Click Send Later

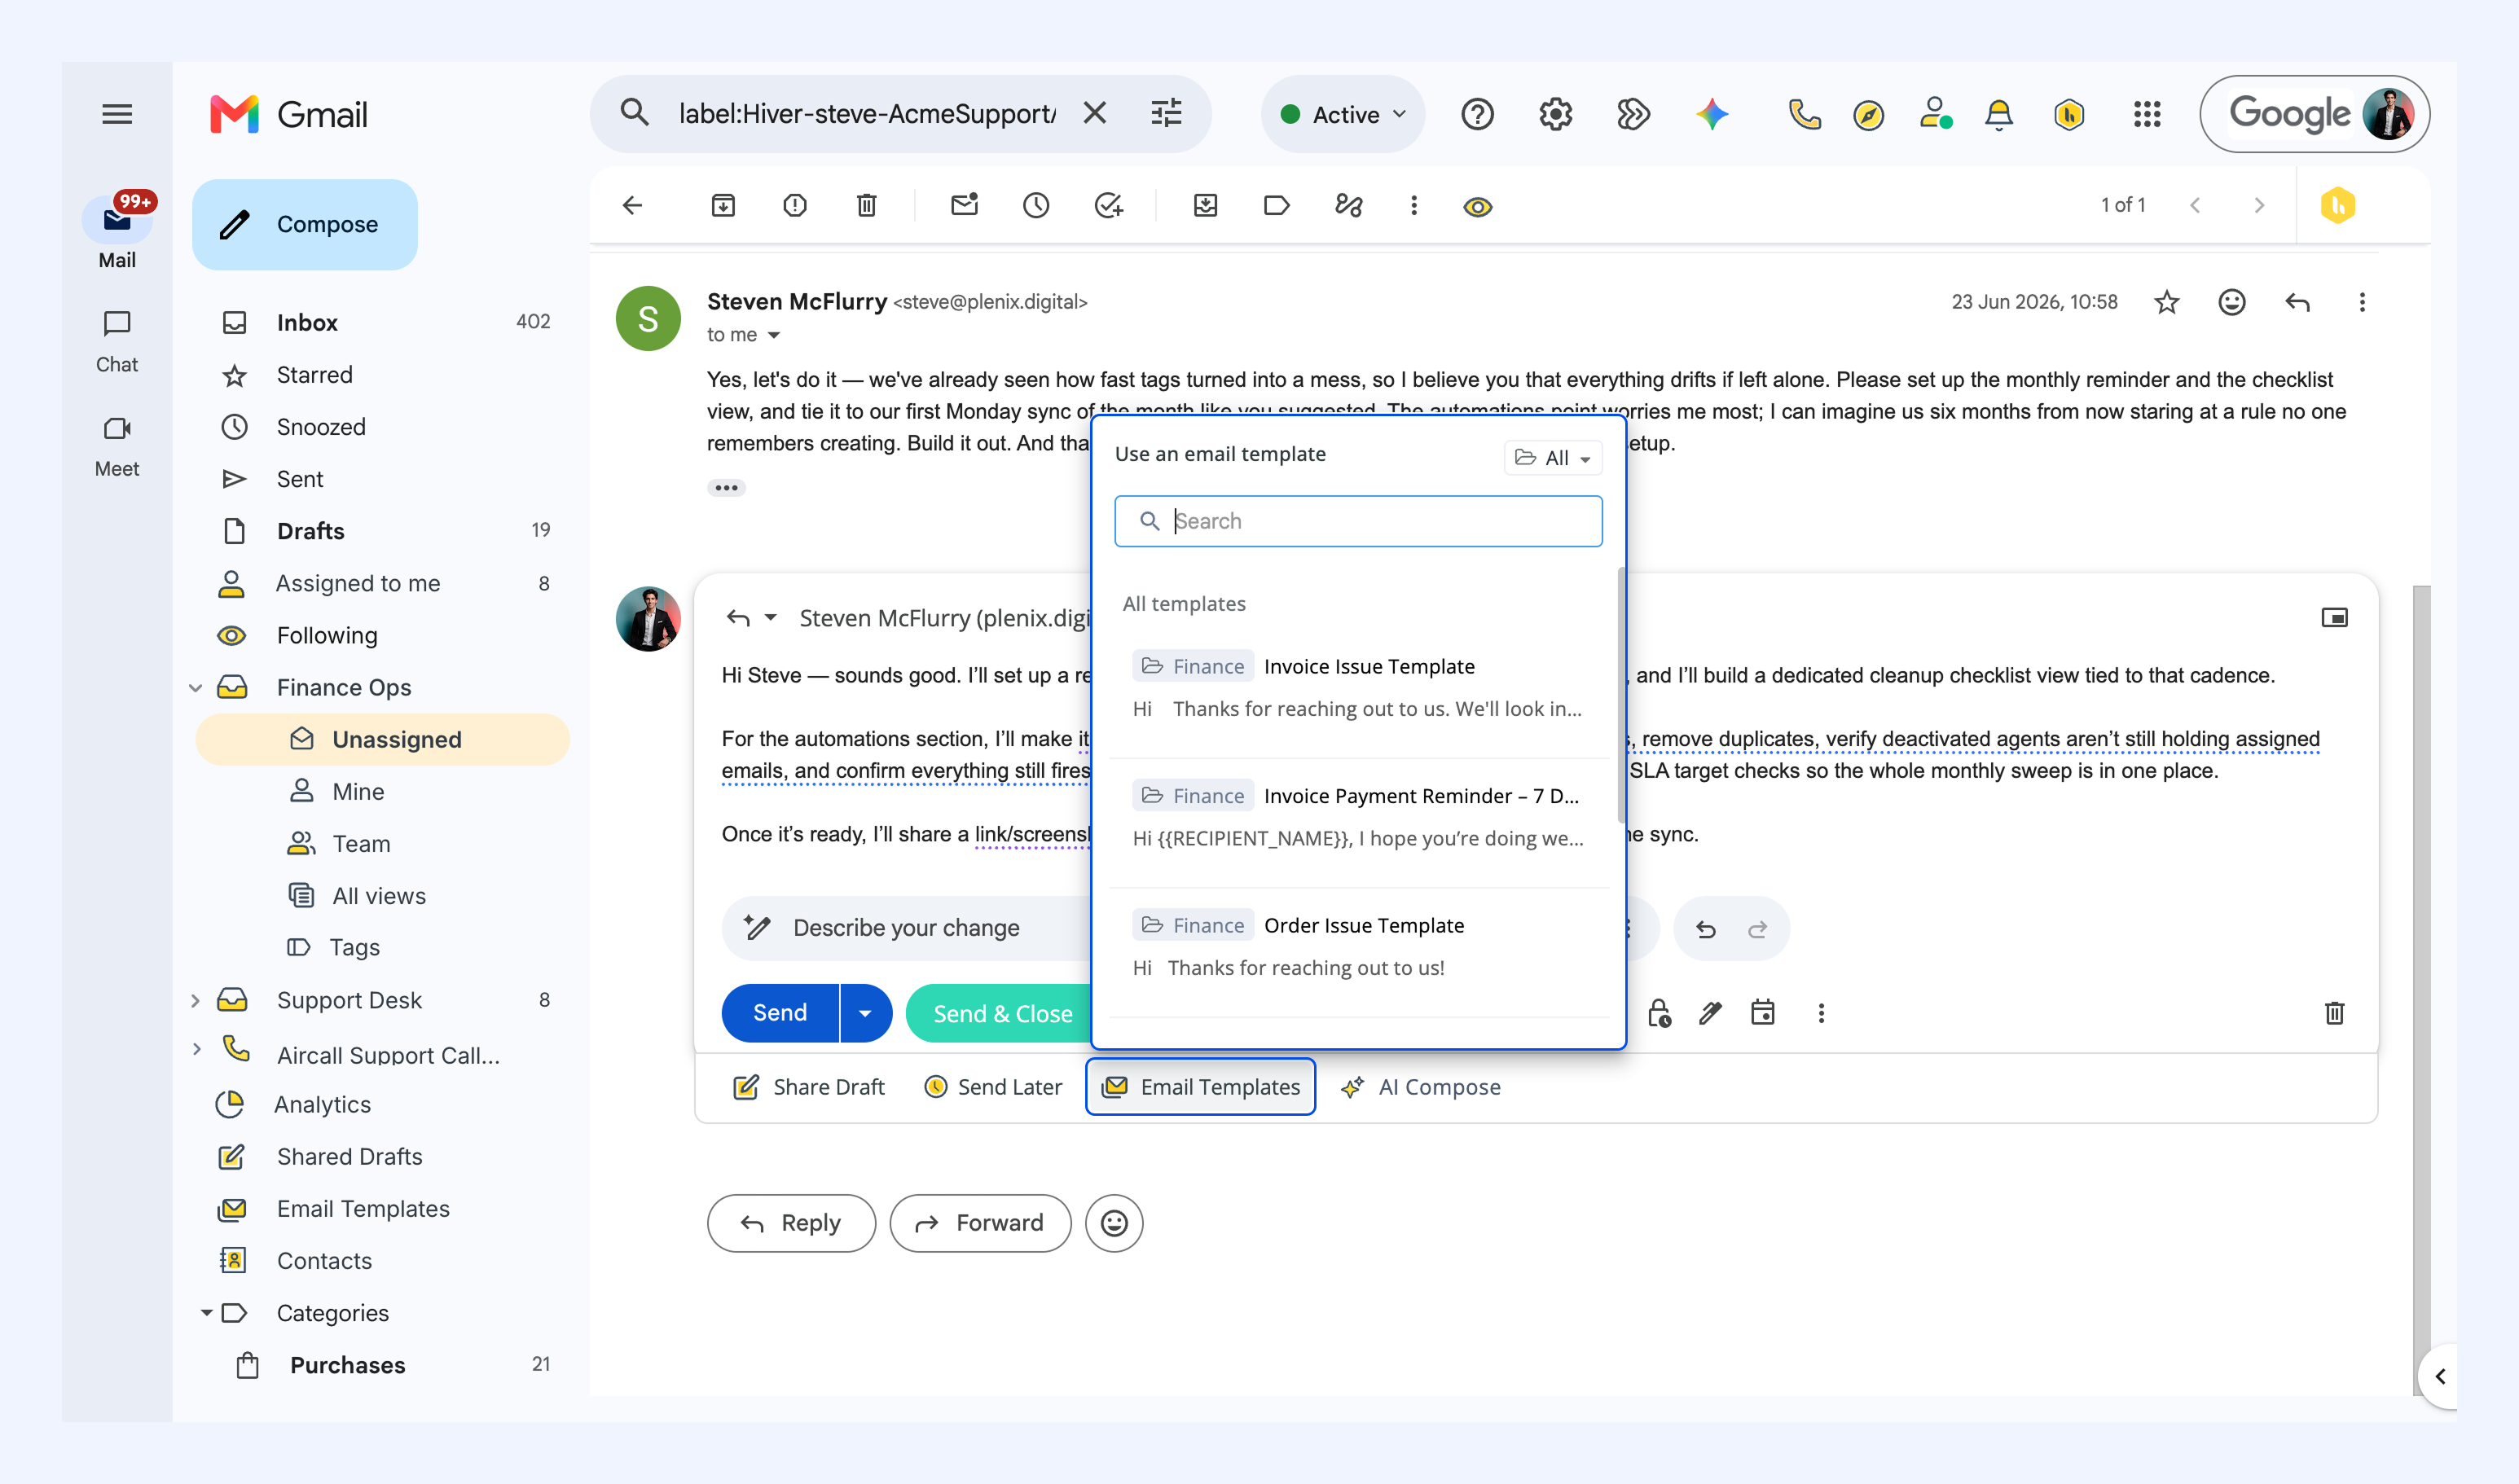993,1087
